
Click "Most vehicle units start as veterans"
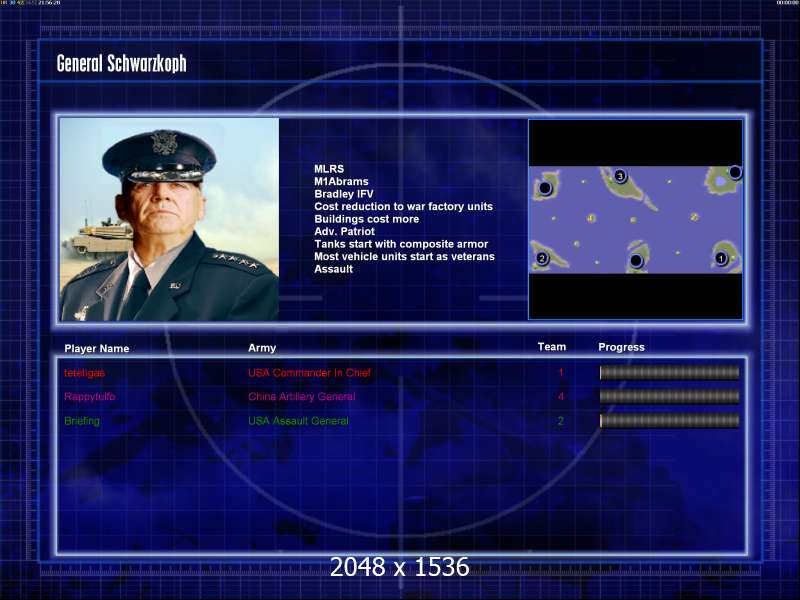[405, 257]
